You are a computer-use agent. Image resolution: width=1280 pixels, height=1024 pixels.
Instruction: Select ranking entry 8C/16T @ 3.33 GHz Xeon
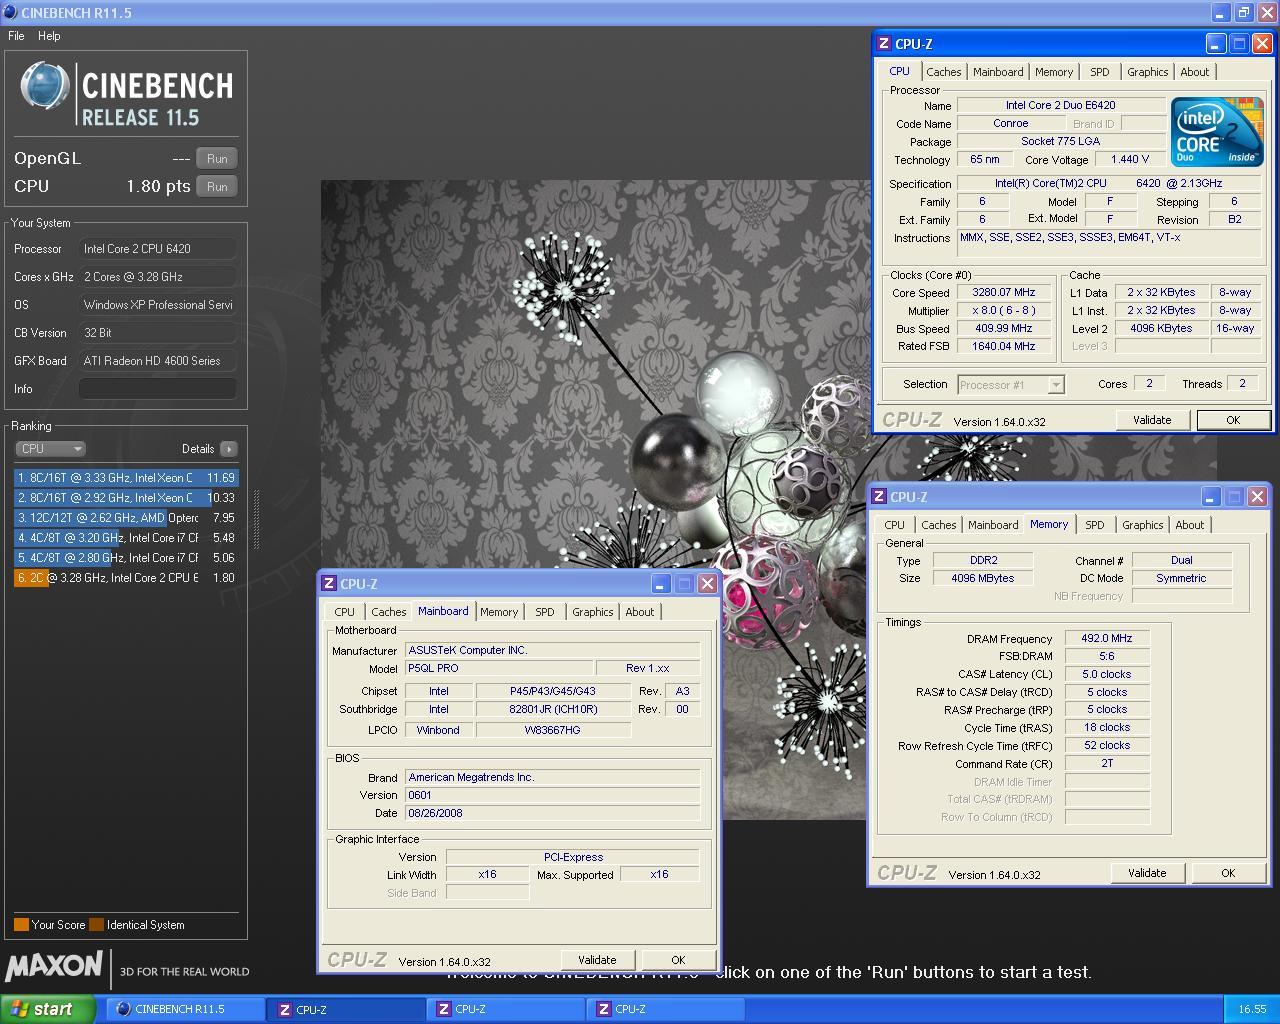[126, 478]
